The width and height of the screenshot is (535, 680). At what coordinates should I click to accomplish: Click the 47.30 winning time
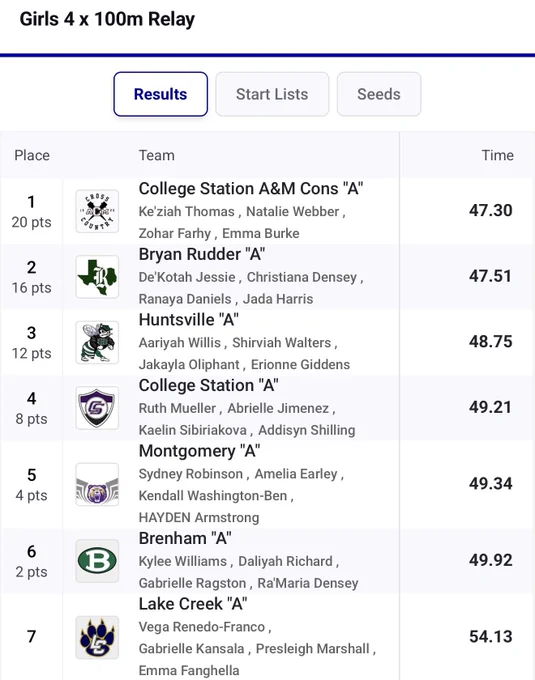(x=490, y=210)
